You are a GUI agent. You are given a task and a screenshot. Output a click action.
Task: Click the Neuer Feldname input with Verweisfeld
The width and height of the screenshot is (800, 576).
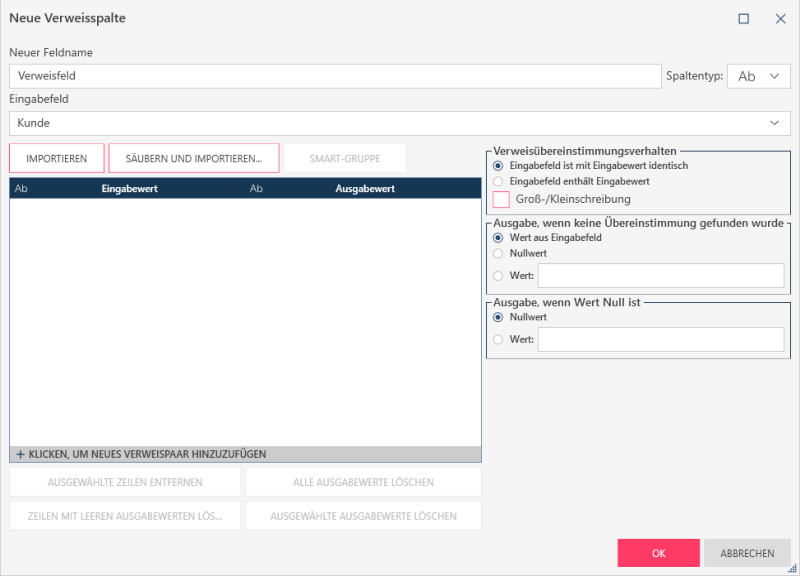pyautogui.click(x=335, y=76)
